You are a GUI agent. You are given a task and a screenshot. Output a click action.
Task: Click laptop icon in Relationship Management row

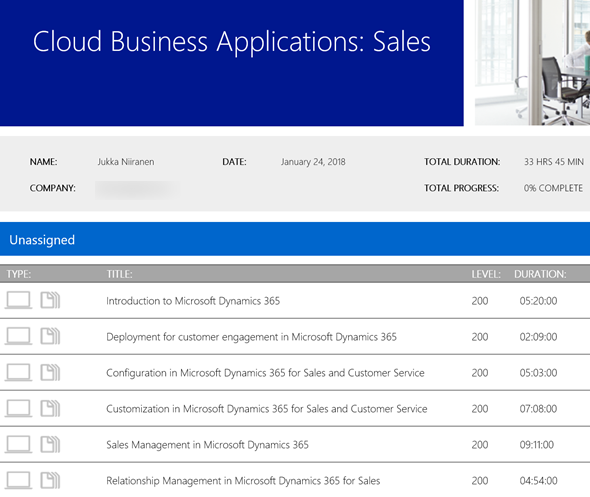[18, 480]
